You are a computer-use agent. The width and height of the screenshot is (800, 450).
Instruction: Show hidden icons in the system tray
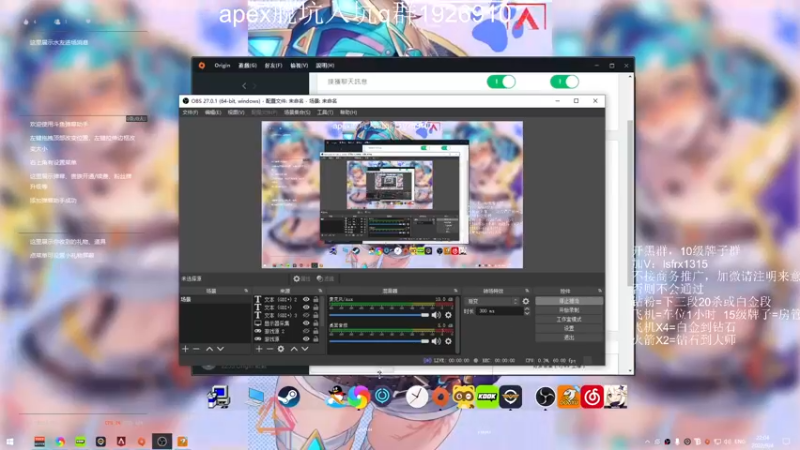click(x=647, y=441)
